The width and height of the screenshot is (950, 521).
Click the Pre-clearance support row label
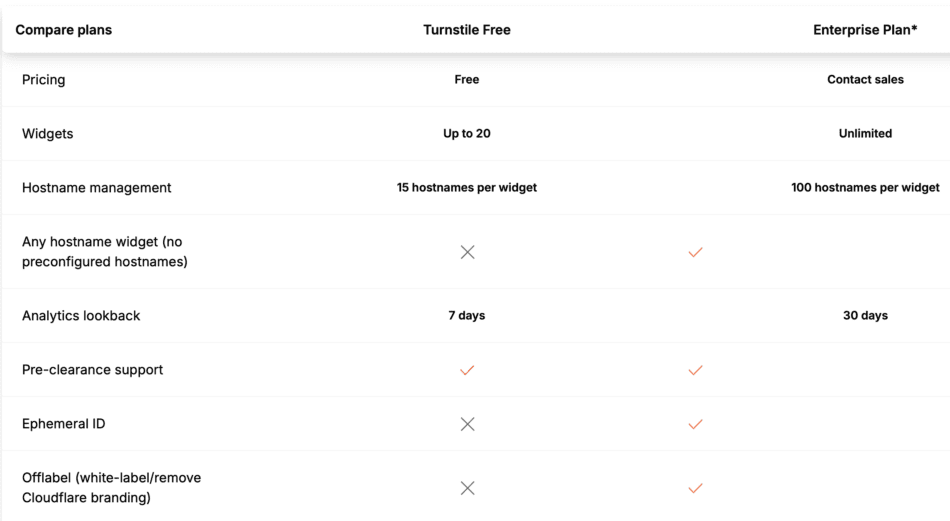point(92,370)
